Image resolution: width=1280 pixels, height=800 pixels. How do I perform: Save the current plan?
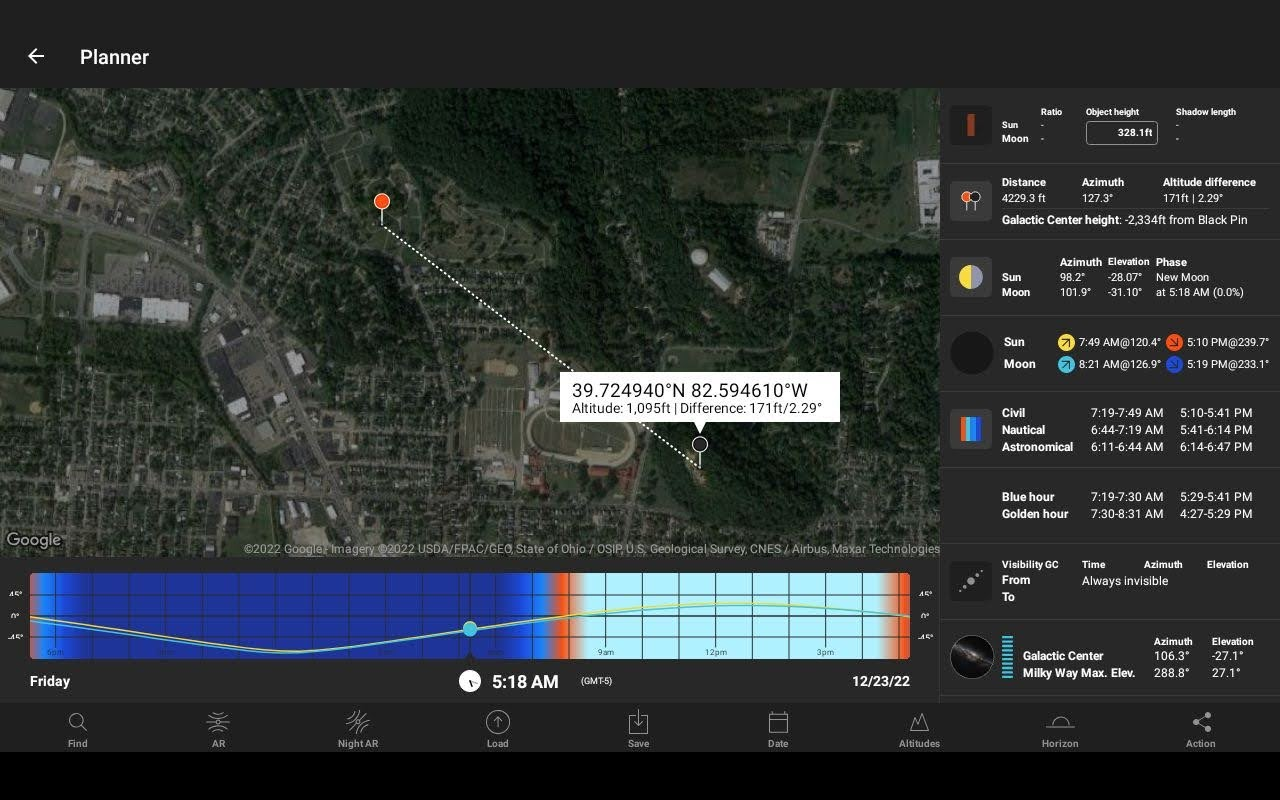638,729
